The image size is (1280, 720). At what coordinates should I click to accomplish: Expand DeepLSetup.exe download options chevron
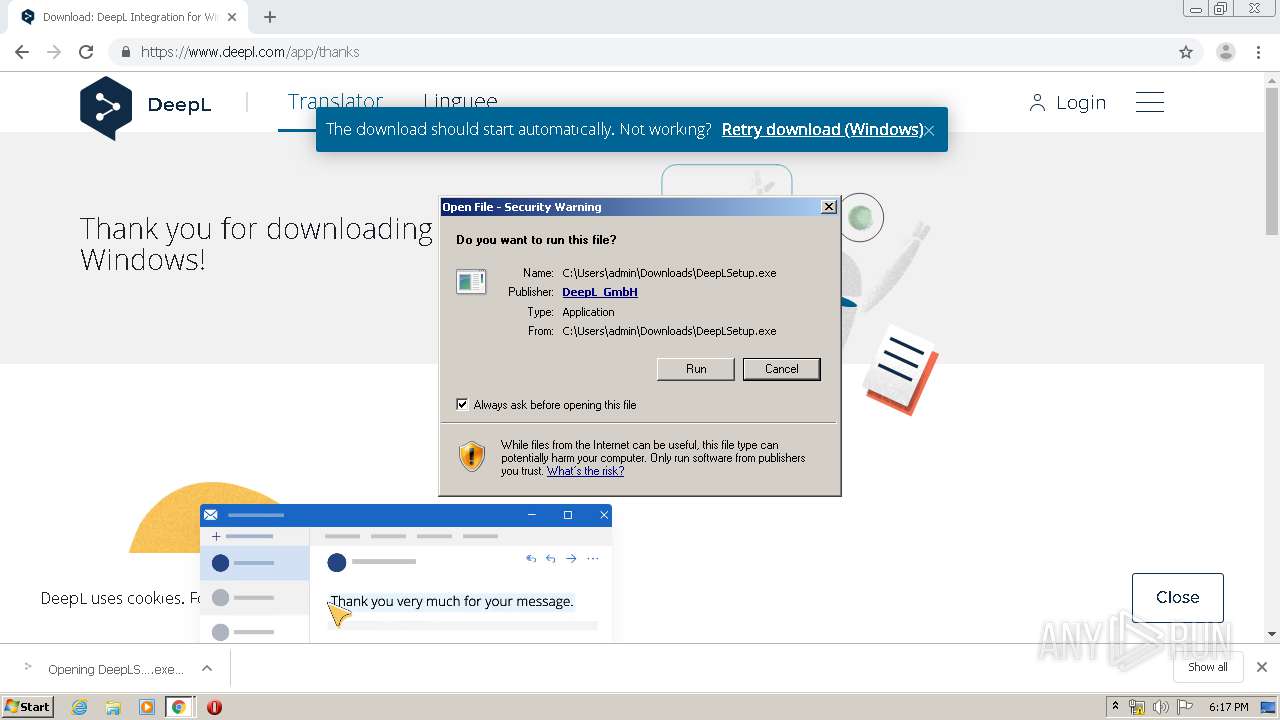tap(207, 668)
